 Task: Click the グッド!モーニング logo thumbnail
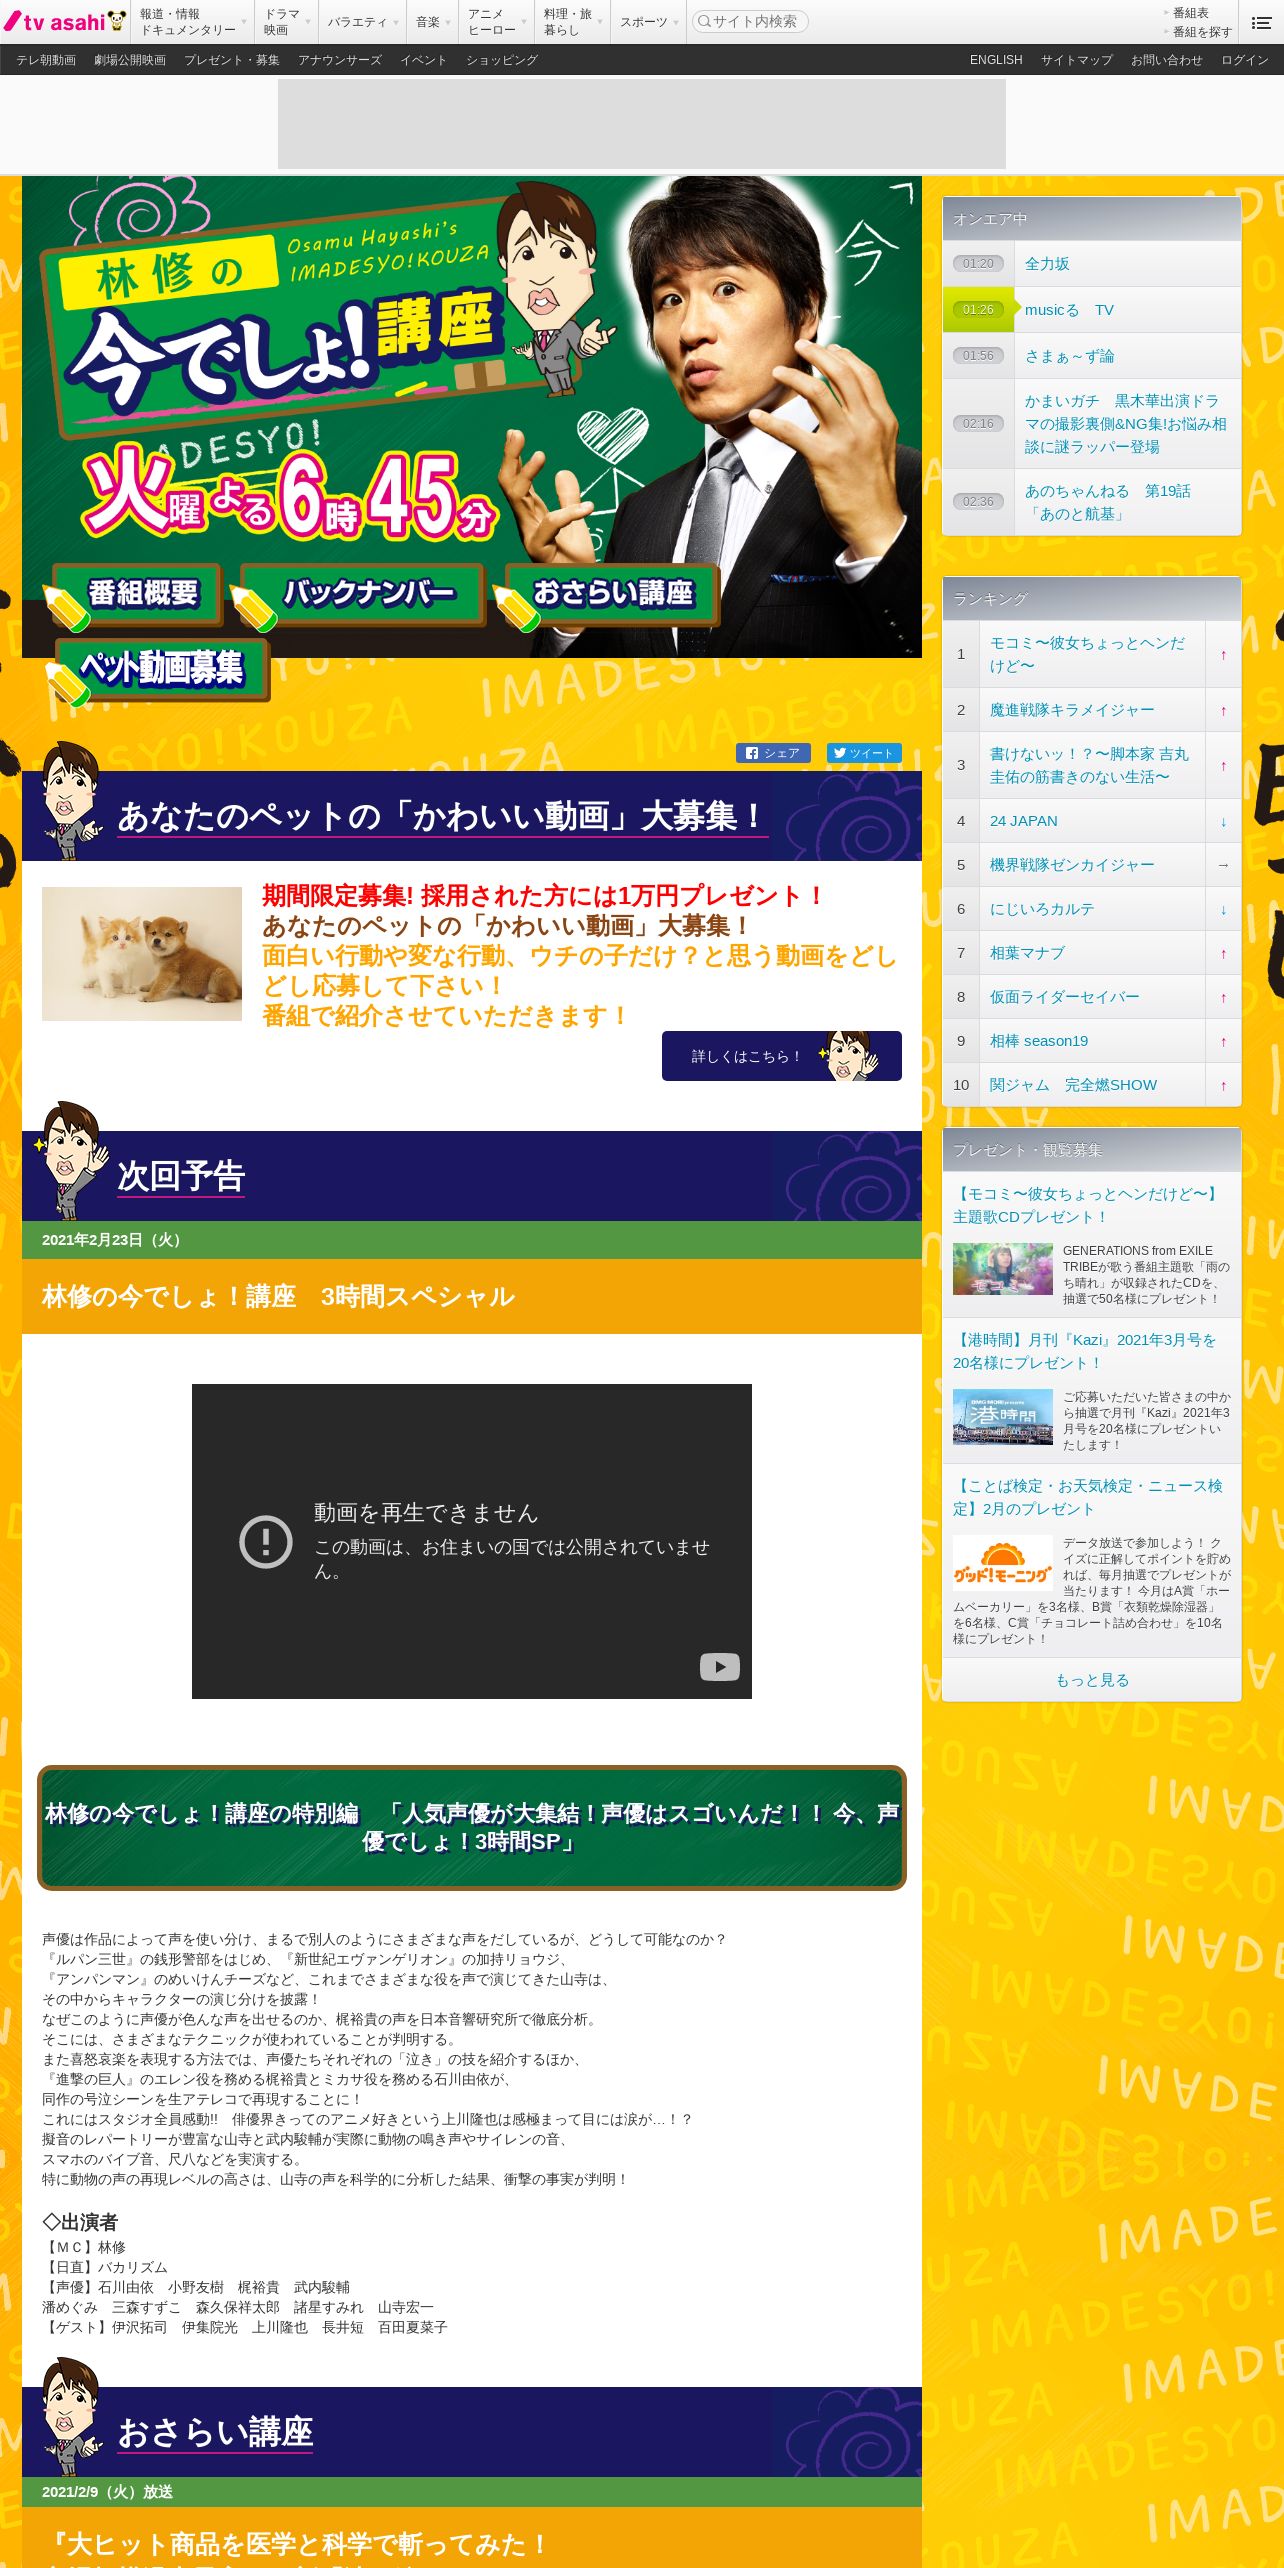click(1003, 1563)
